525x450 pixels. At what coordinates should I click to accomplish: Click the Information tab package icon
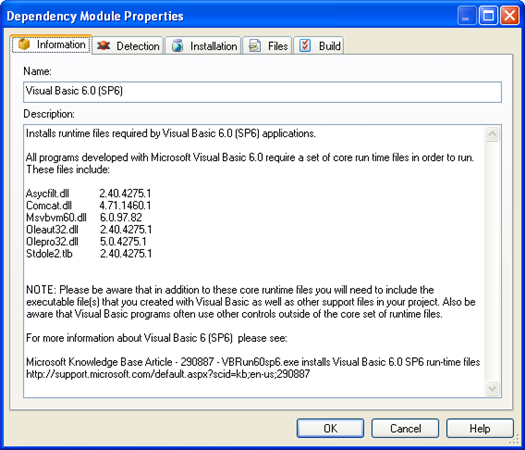24,44
